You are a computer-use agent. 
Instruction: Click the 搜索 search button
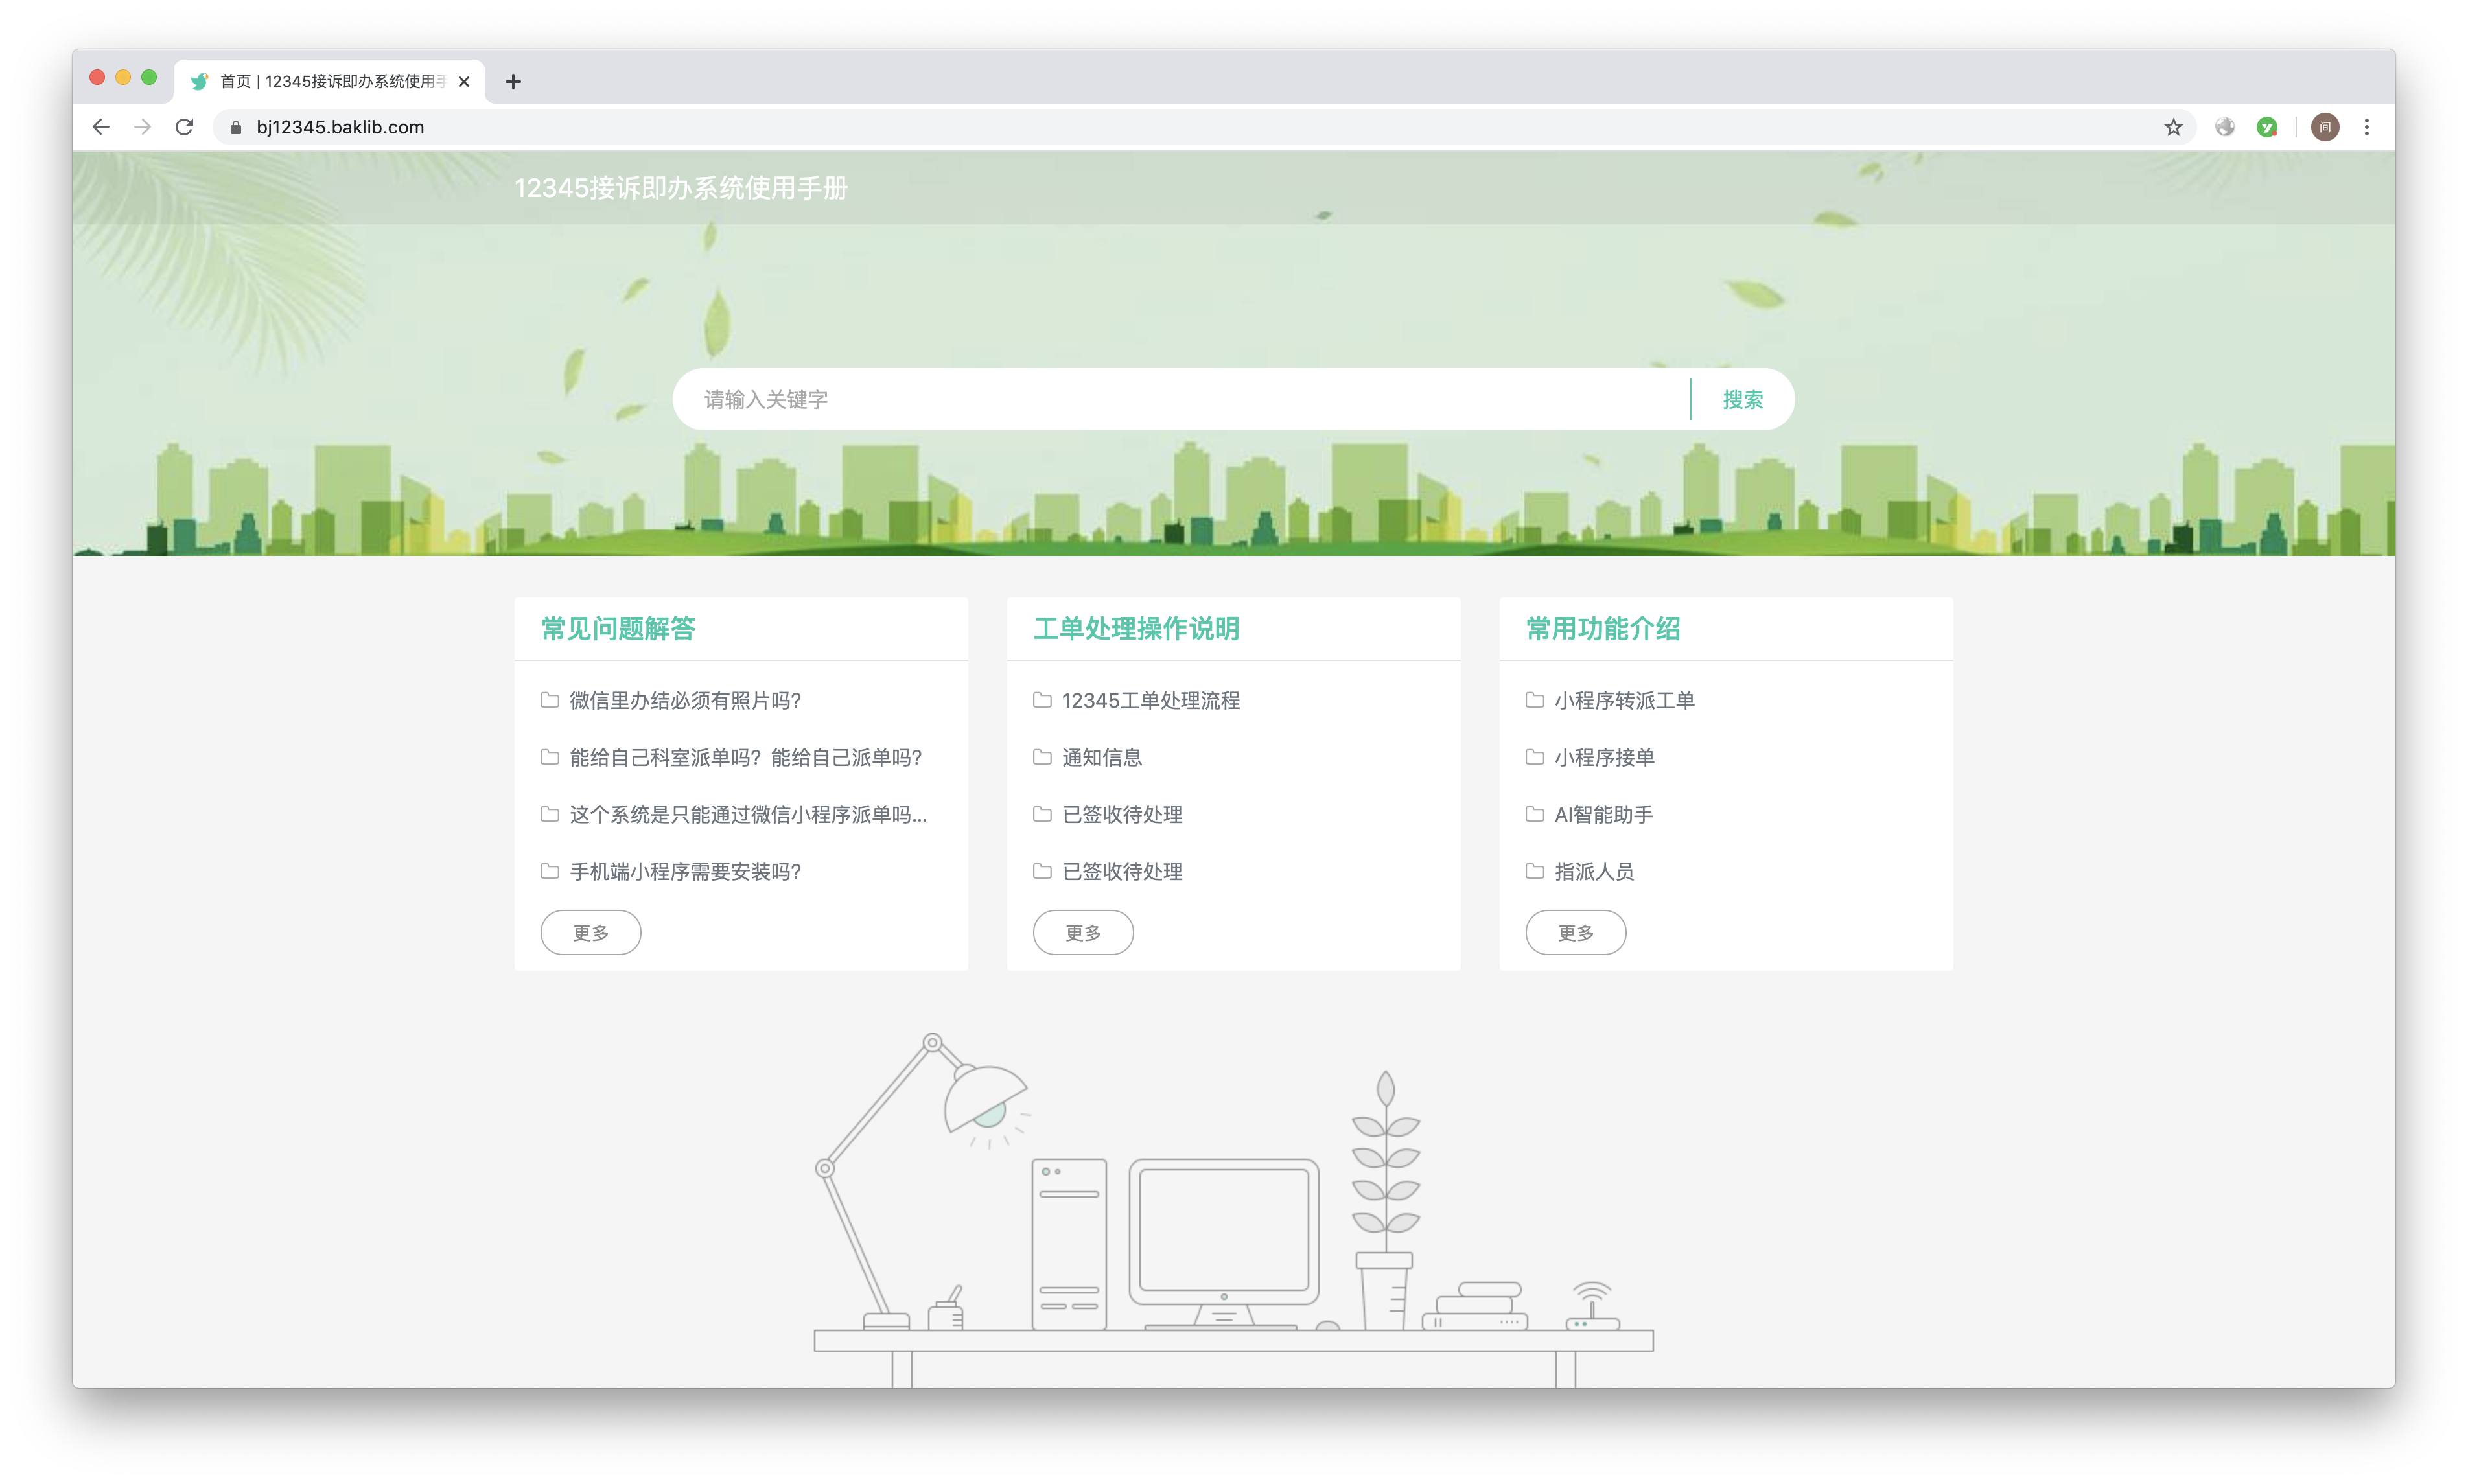[1742, 400]
